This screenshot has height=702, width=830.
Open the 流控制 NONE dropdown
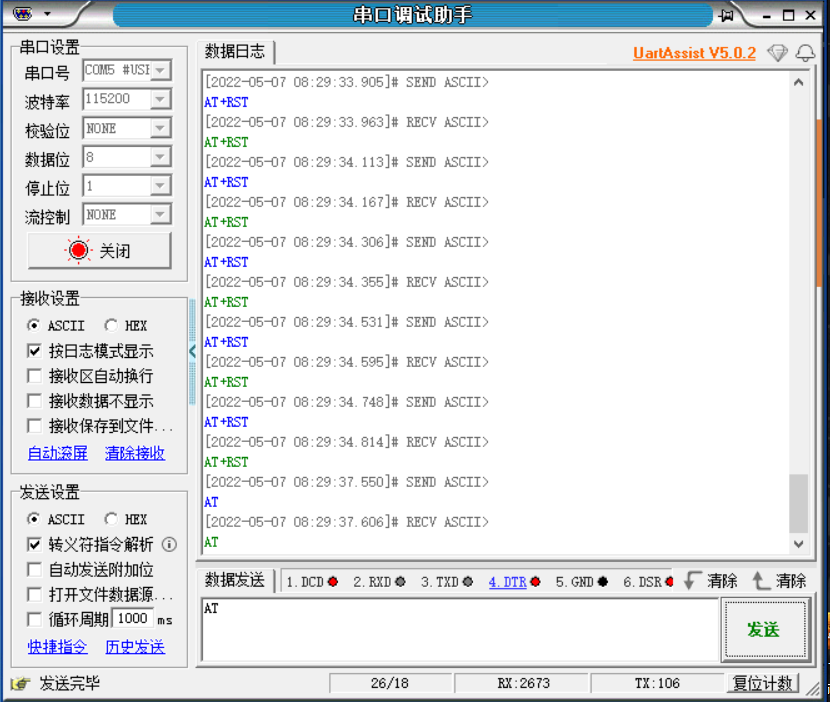coord(161,214)
